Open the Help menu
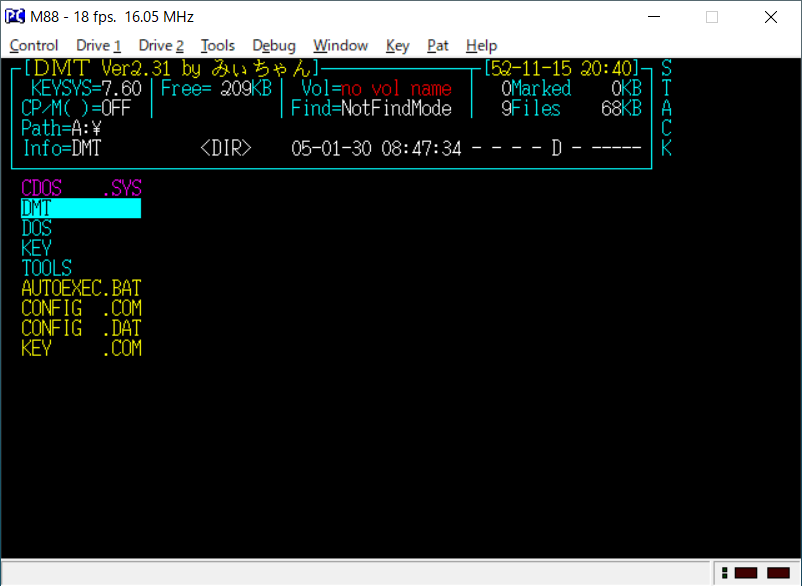Image resolution: width=802 pixels, height=586 pixels. (x=481, y=45)
